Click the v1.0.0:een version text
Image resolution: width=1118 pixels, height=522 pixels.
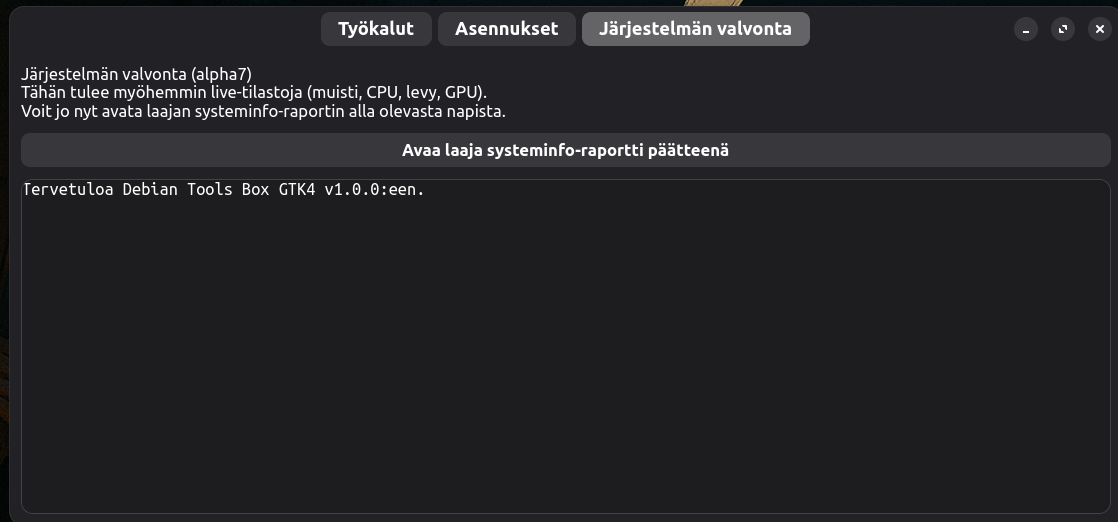click(374, 190)
